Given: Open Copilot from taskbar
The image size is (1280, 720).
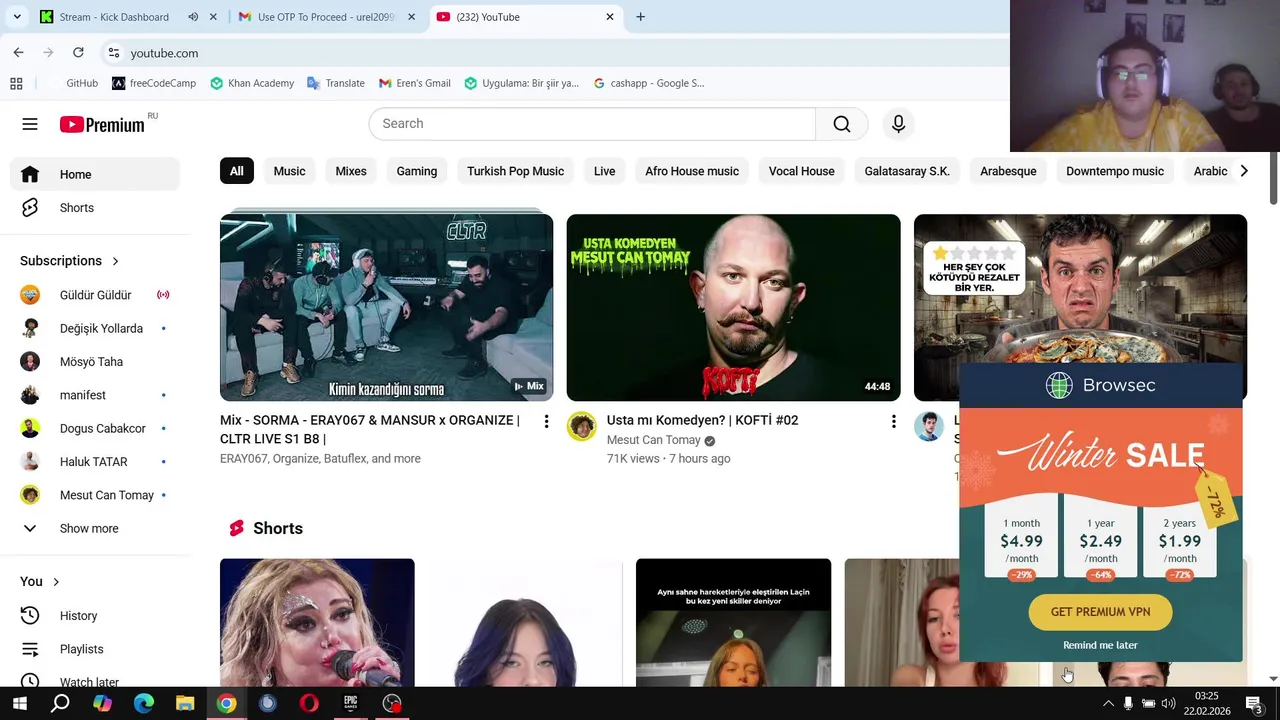Looking at the screenshot, I should point(102,703).
